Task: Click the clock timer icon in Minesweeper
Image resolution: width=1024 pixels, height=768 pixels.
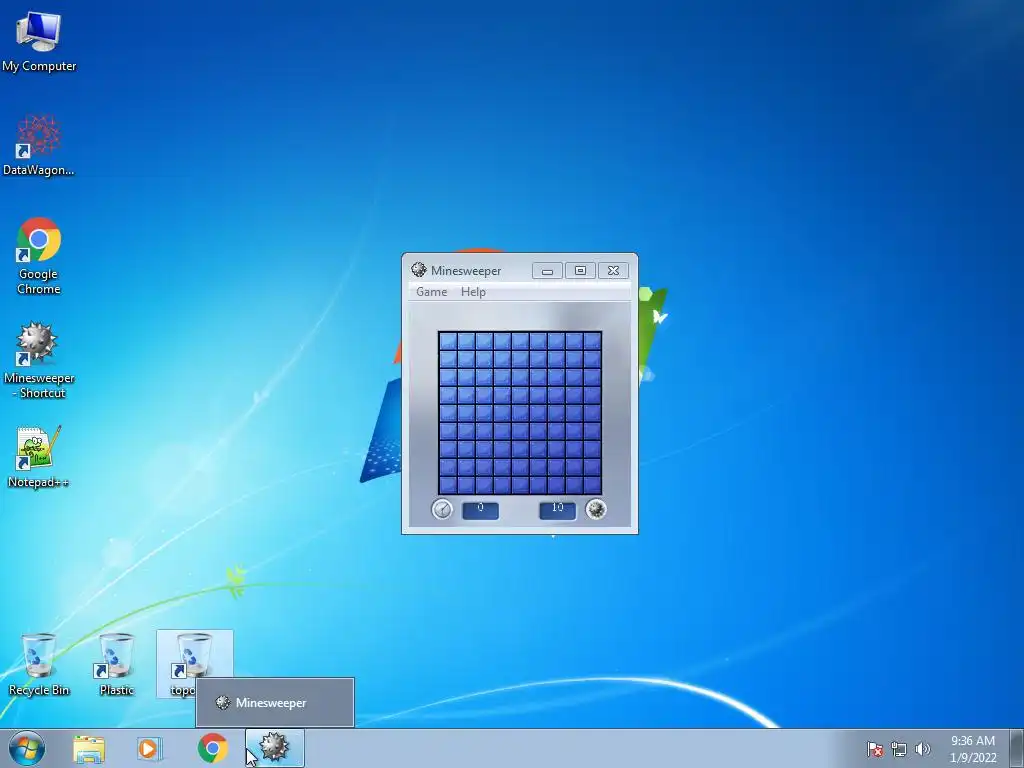Action: (x=442, y=509)
